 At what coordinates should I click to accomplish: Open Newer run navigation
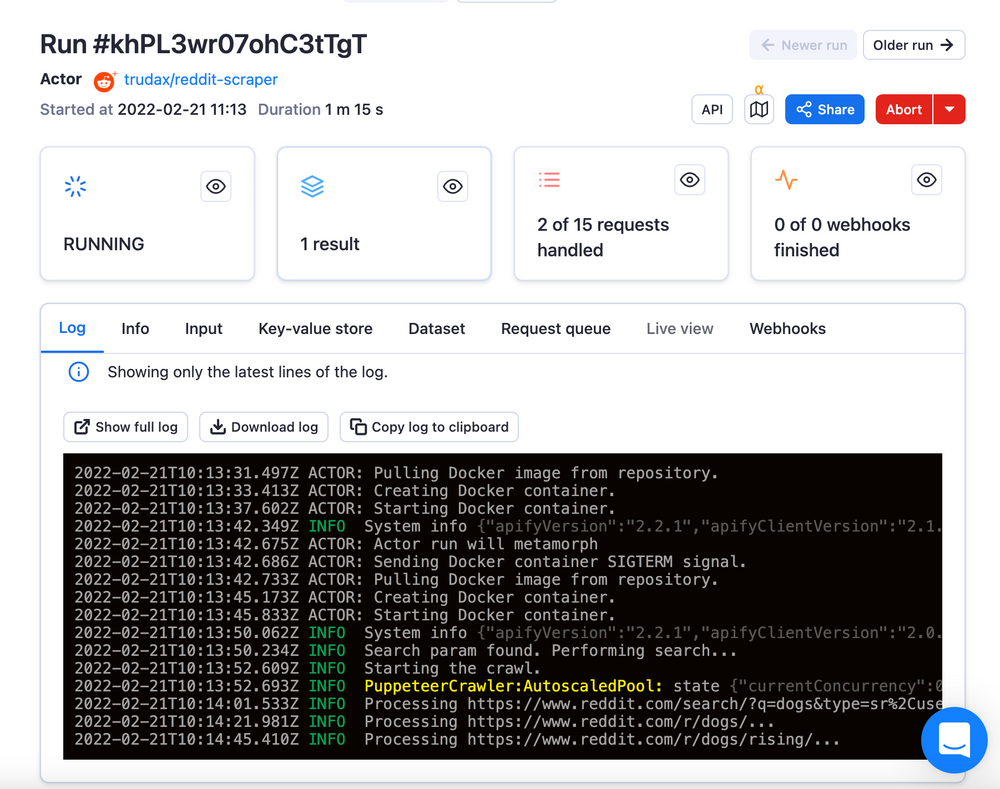click(x=802, y=45)
